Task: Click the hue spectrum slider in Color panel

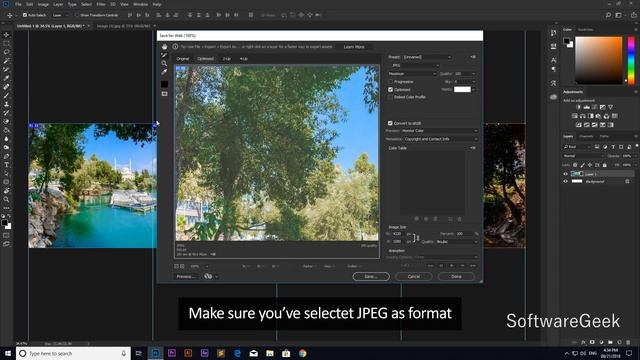Action: pos(631,60)
